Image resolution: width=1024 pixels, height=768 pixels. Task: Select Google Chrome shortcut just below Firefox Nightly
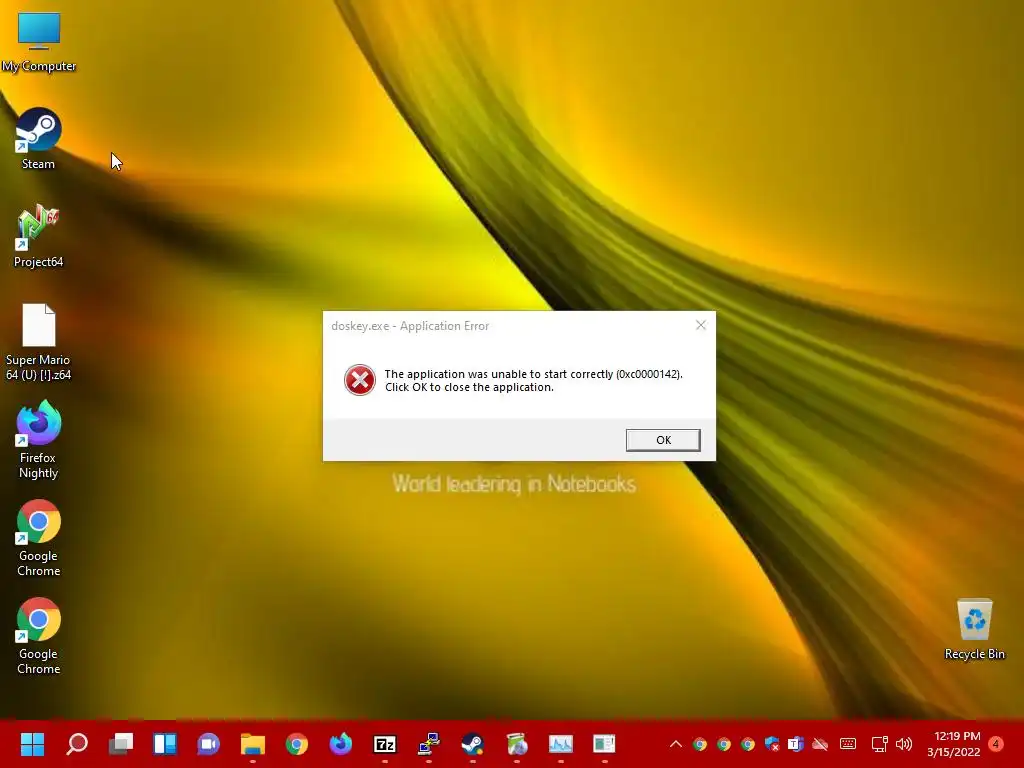click(x=39, y=538)
